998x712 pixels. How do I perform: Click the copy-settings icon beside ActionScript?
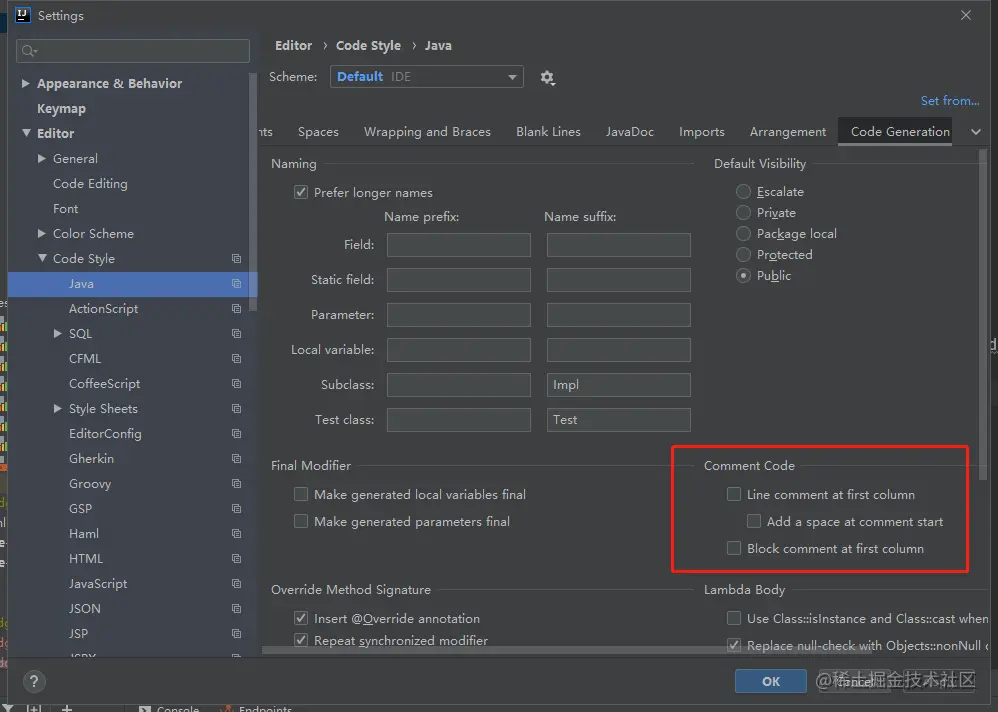coord(236,309)
